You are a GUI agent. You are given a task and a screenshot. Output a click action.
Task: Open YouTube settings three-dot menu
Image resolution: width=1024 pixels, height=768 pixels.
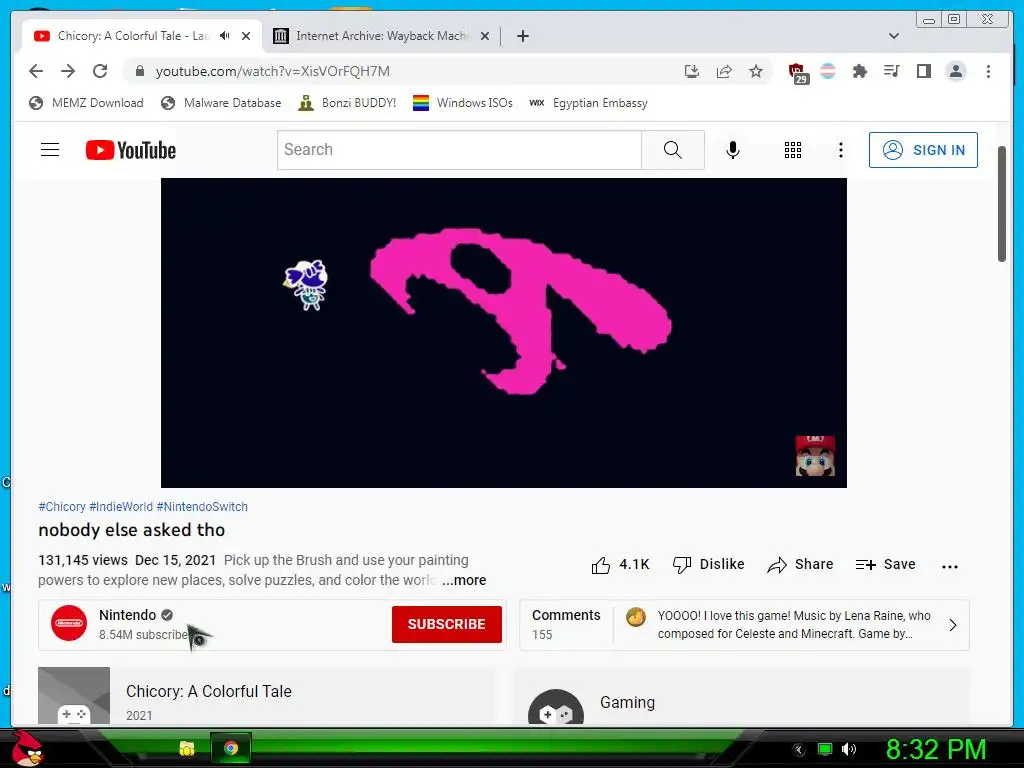(840, 150)
